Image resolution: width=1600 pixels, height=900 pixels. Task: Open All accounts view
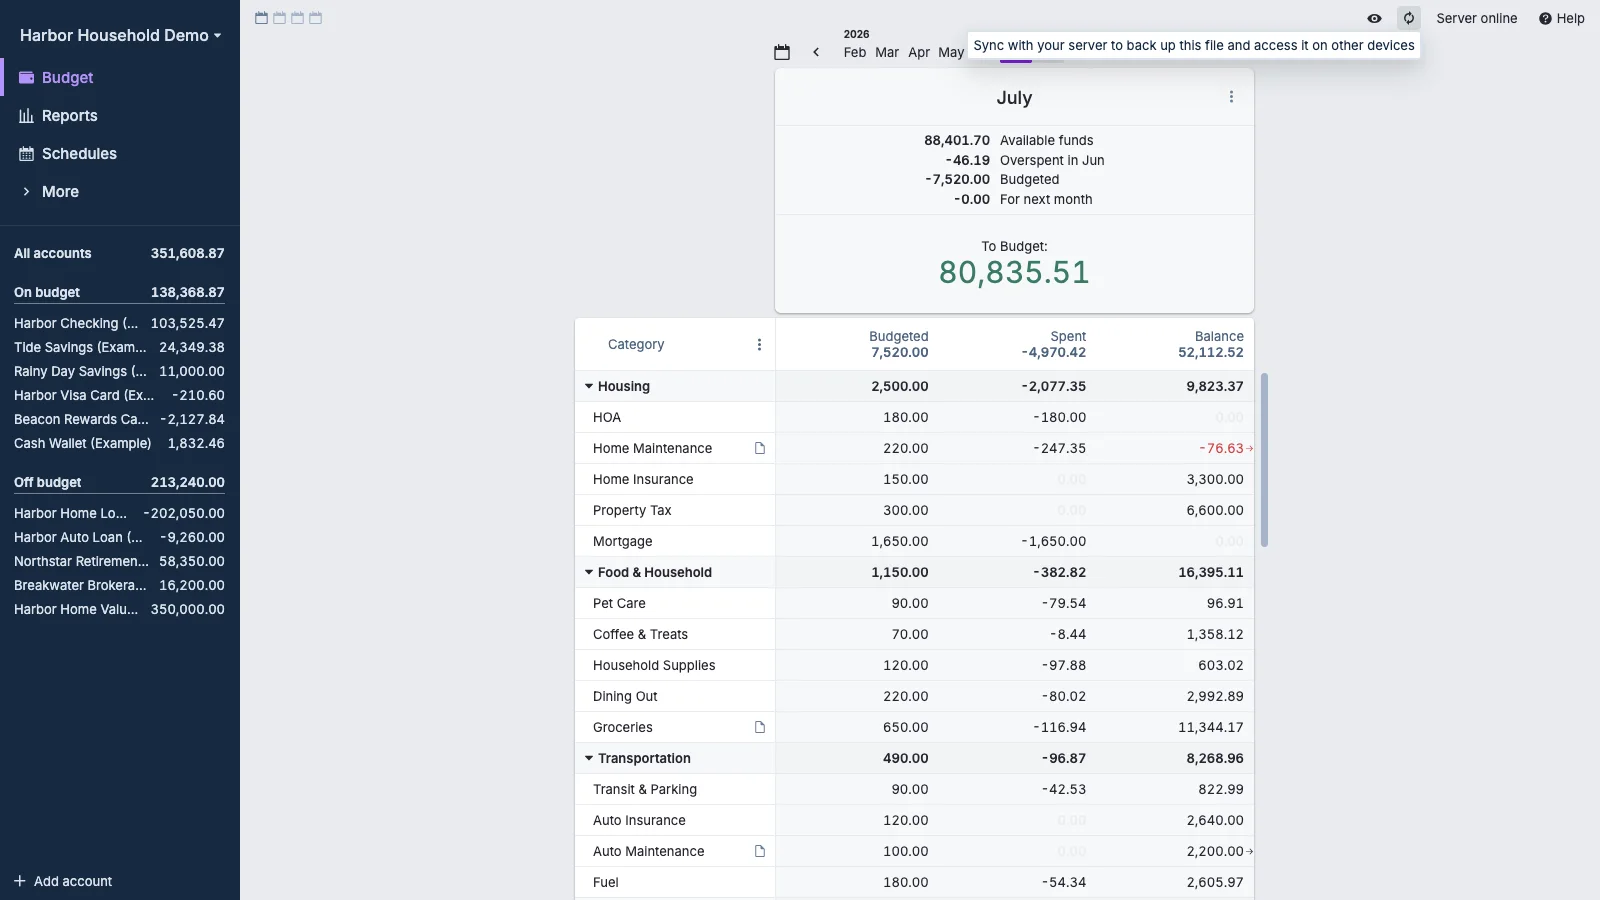(x=119, y=253)
